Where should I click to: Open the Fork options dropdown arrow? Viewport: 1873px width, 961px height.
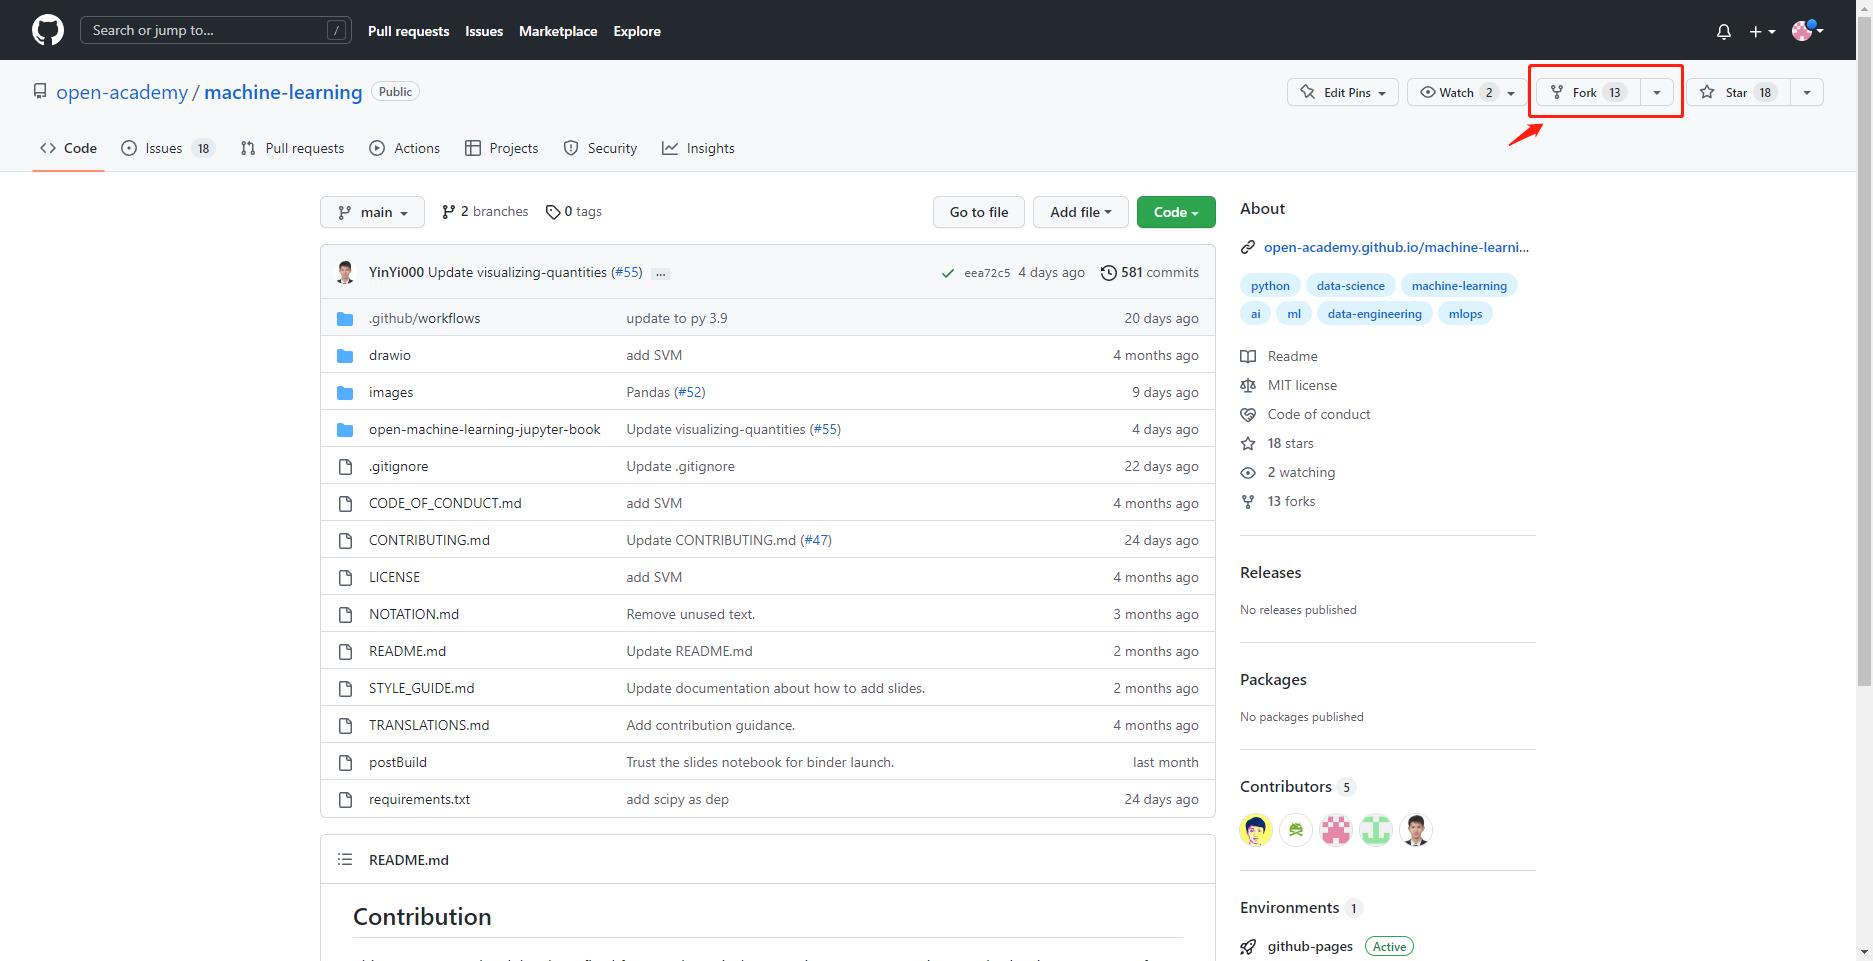pyautogui.click(x=1657, y=93)
